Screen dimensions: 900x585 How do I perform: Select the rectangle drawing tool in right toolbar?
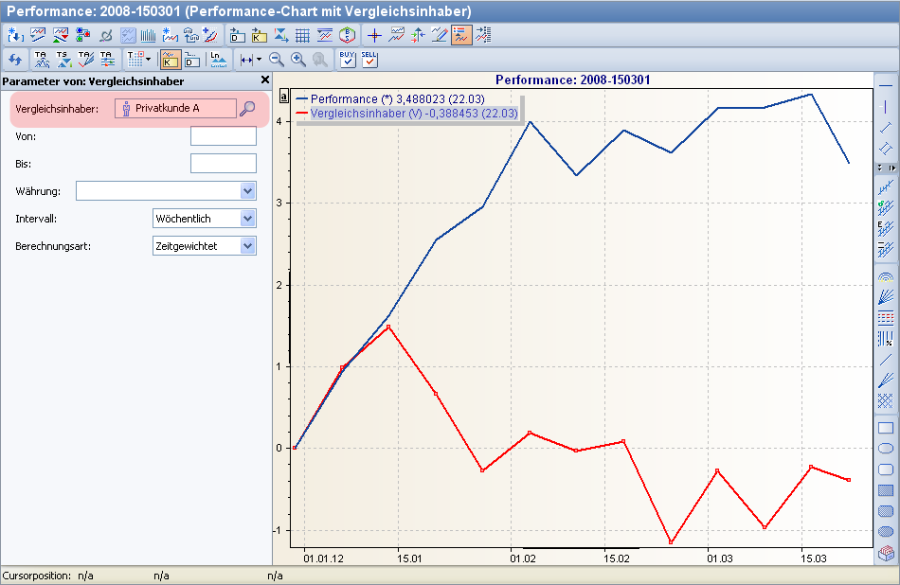(885, 428)
